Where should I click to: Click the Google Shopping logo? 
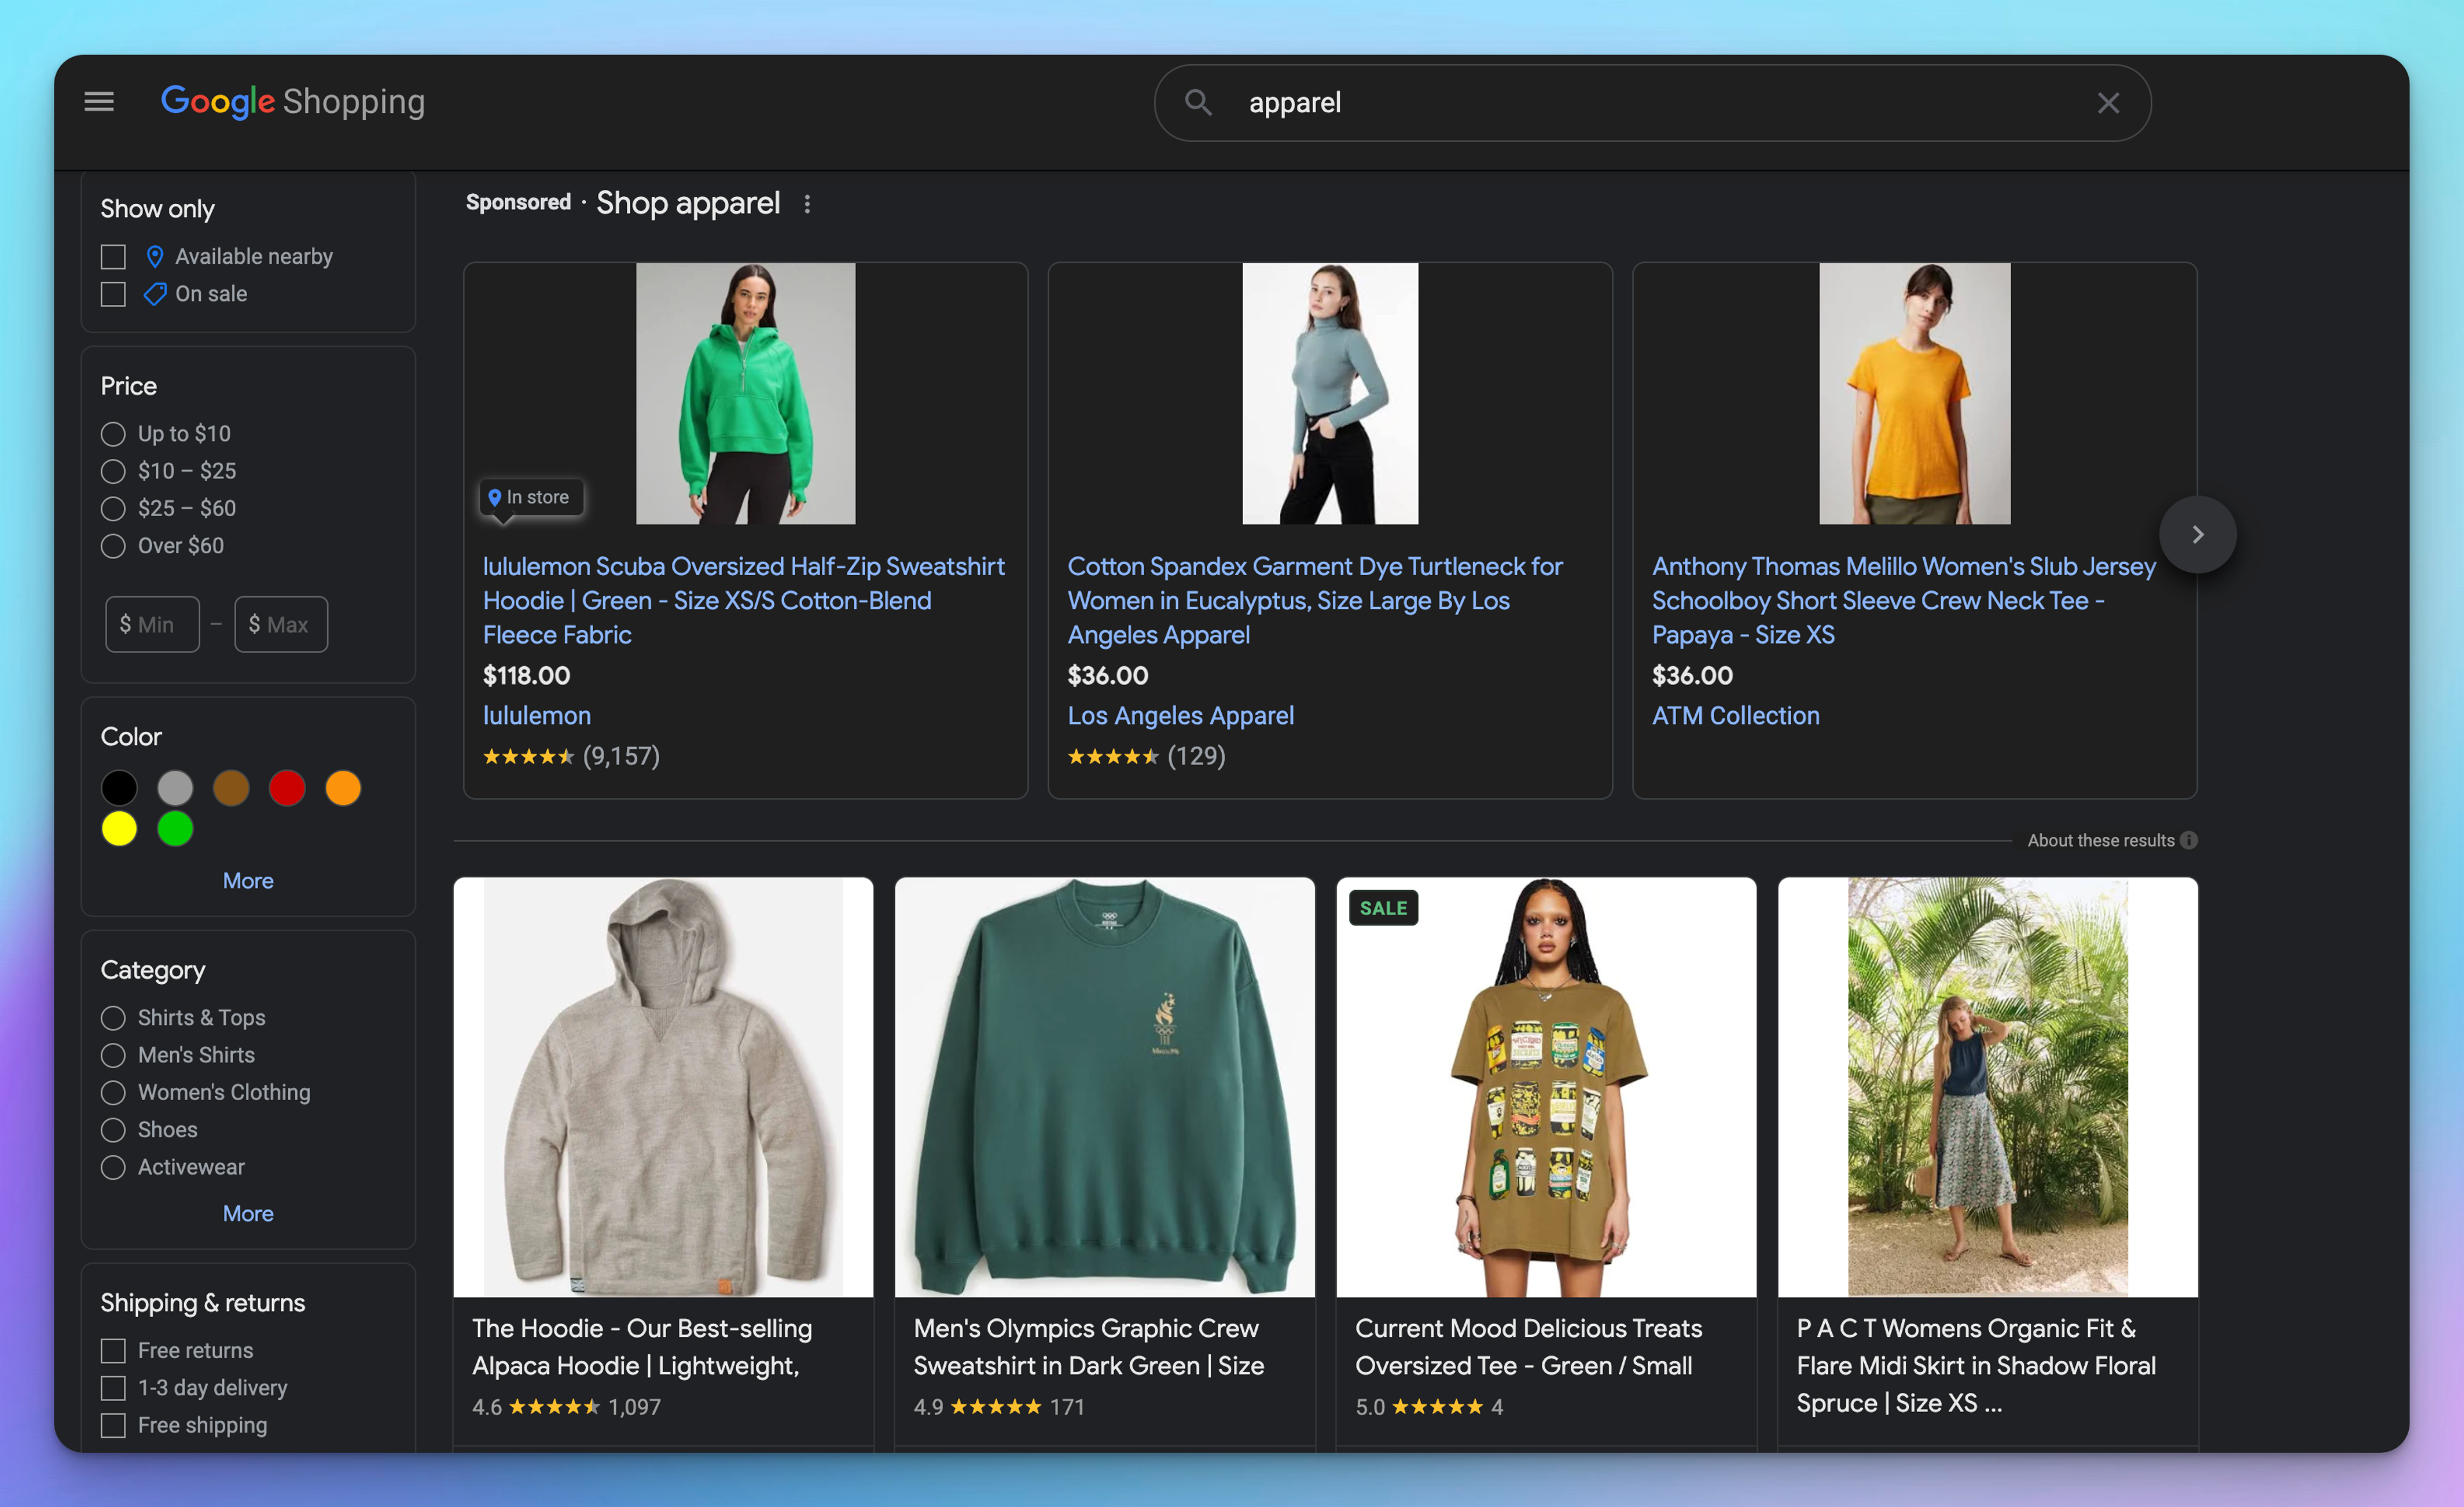point(293,102)
